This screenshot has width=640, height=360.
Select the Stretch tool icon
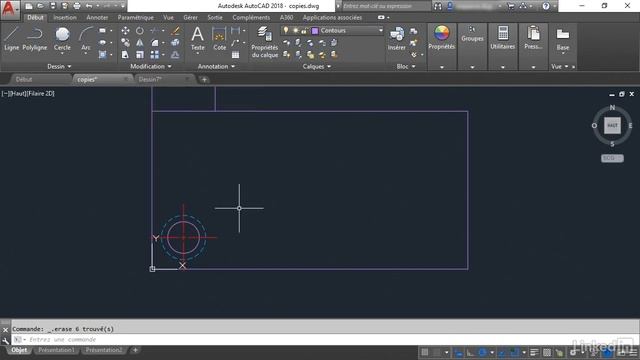coord(125,54)
